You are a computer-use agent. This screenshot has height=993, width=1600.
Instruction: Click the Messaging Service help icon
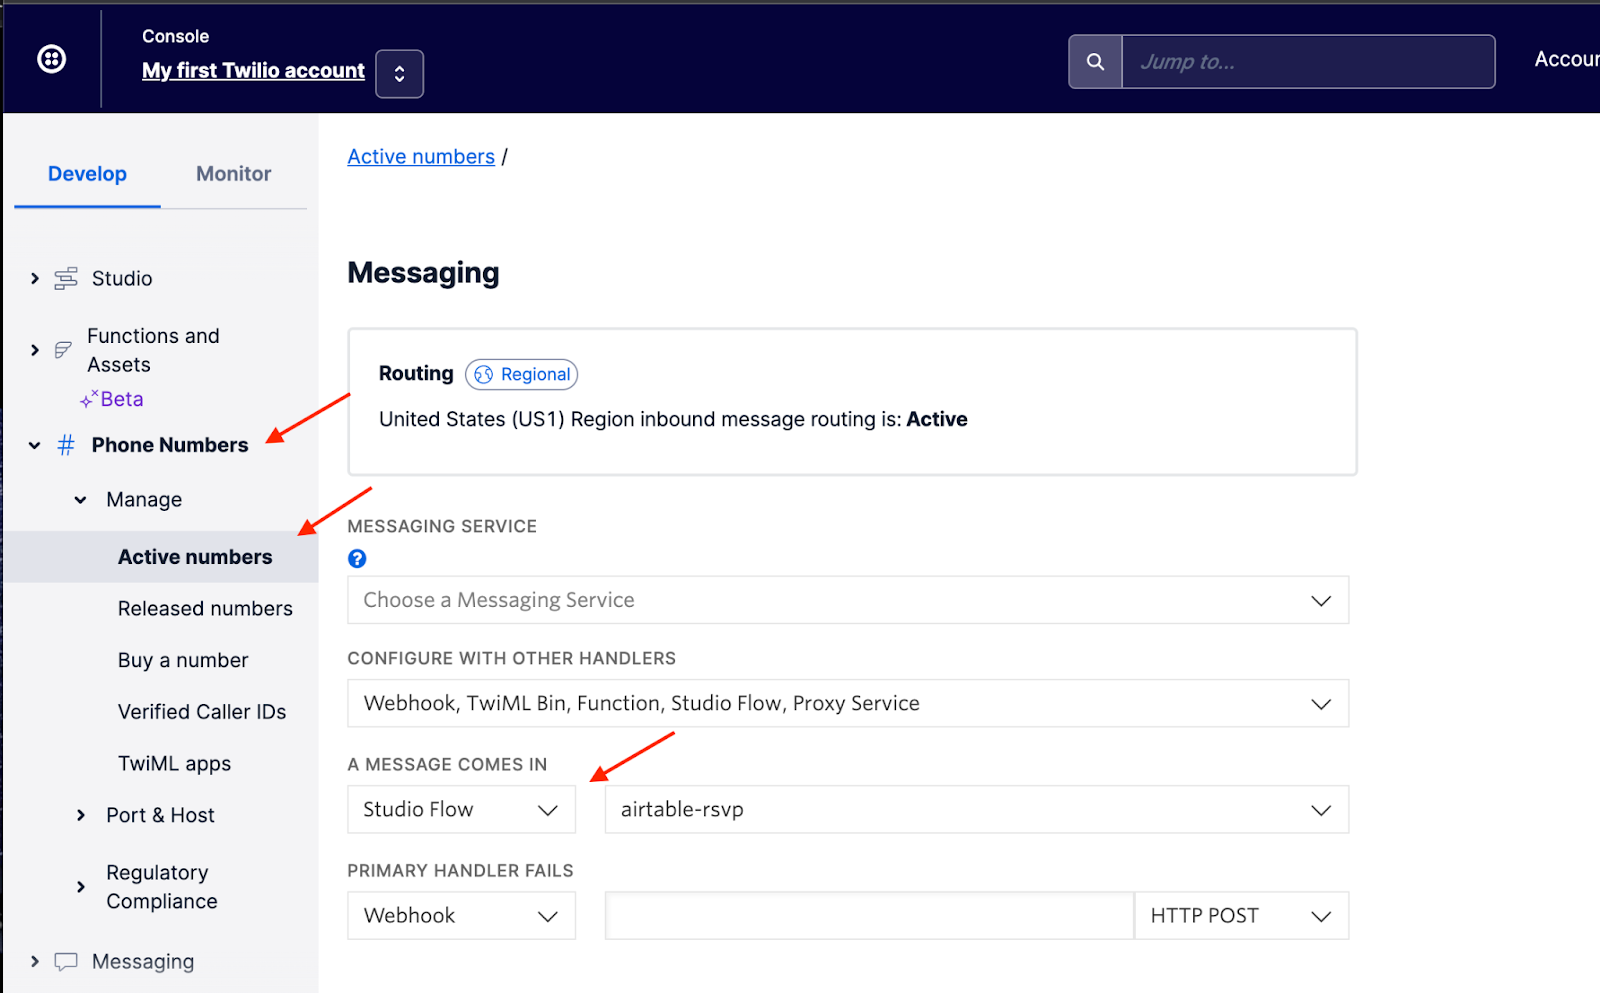pos(357,559)
